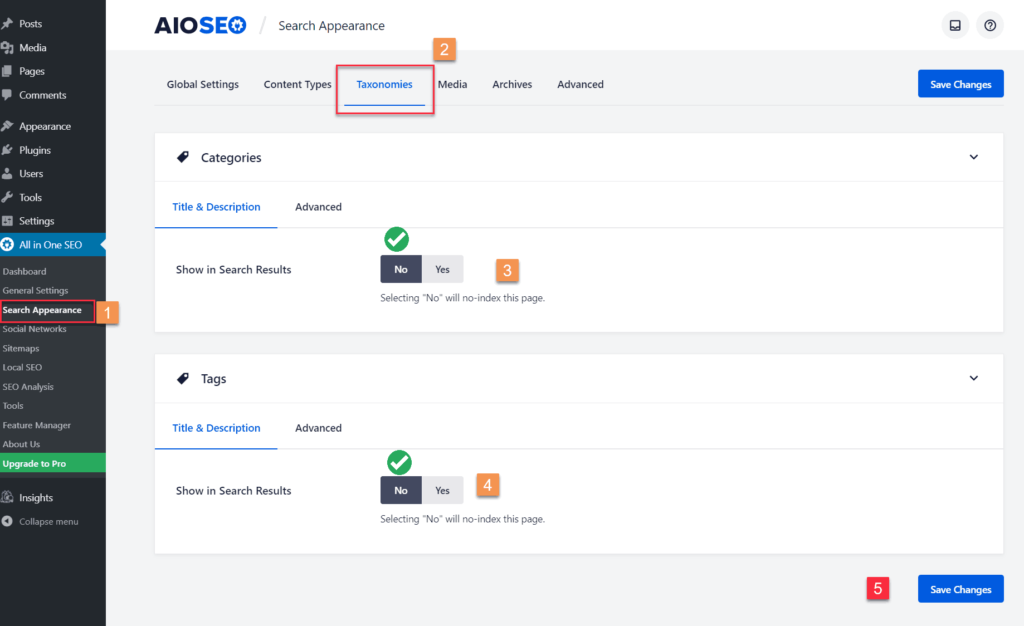Open the top-level Advanced tab
The image size is (1024, 626).
580,84
